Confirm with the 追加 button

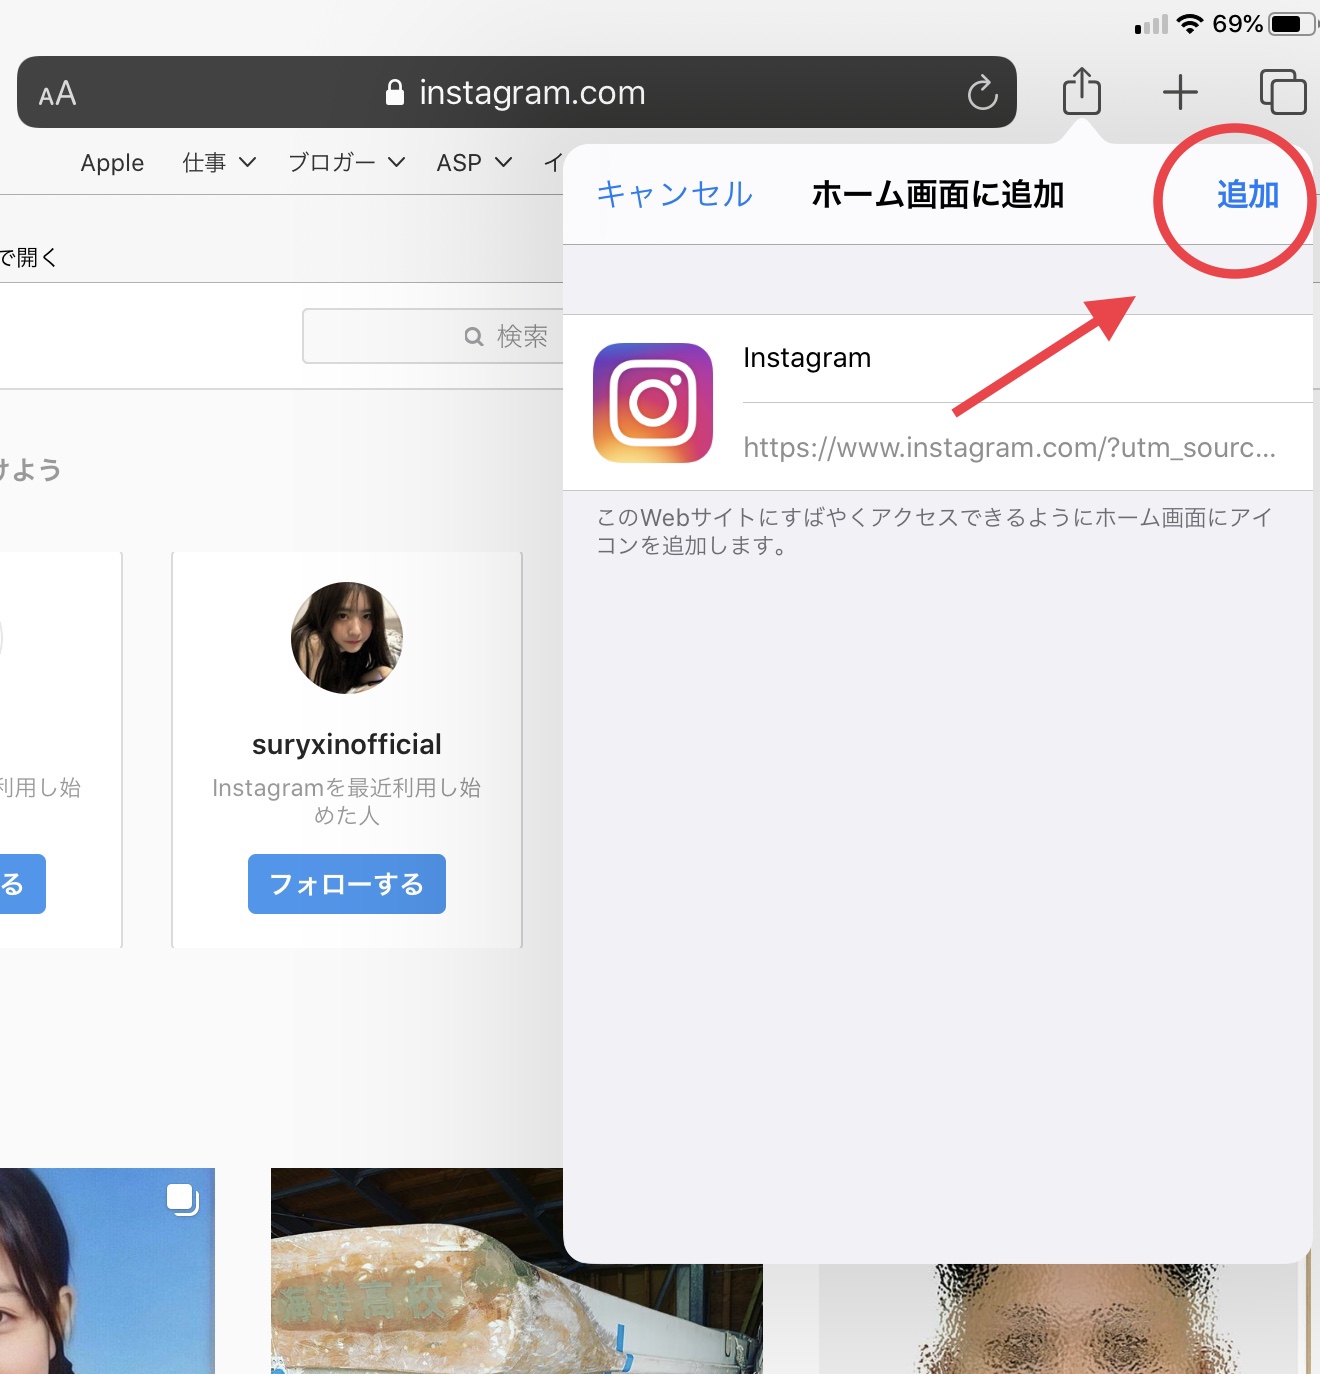[1247, 194]
